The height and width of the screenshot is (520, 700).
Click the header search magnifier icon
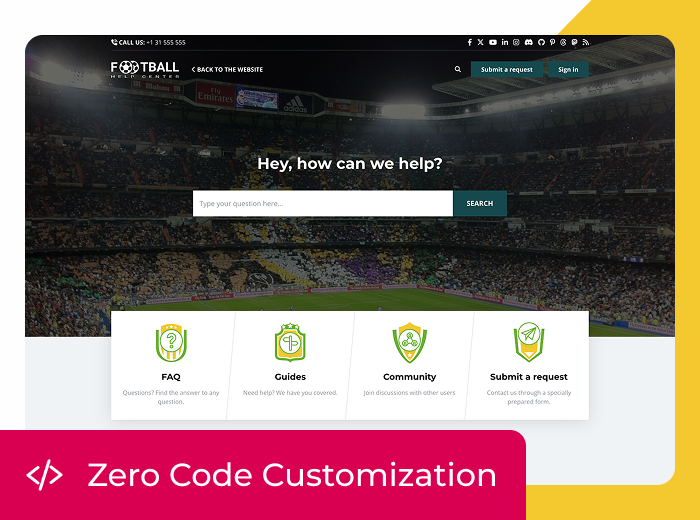tap(458, 69)
